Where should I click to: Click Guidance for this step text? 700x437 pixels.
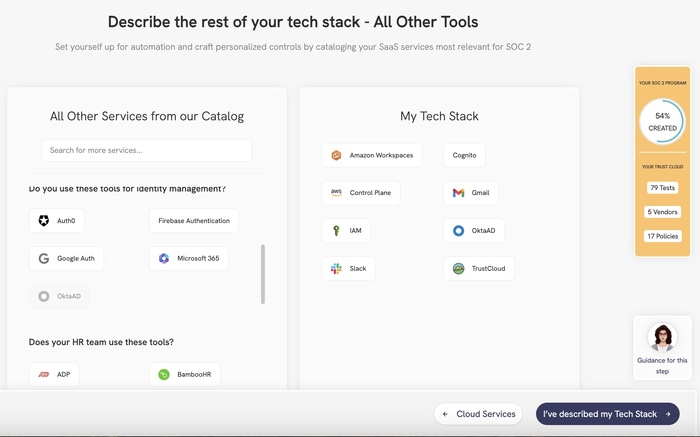pos(662,366)
